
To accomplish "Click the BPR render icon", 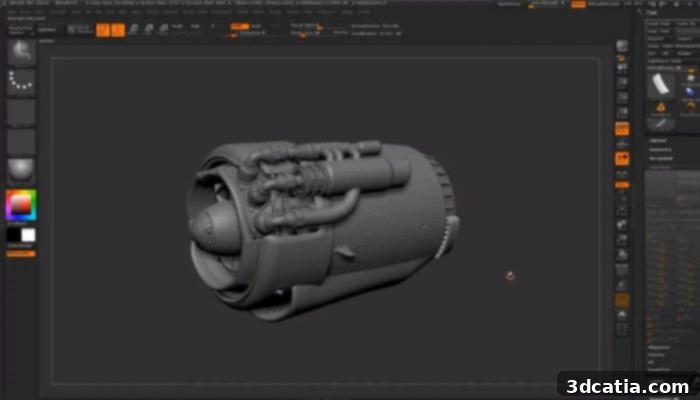I will pyautogui.click(x=622, y=46).
